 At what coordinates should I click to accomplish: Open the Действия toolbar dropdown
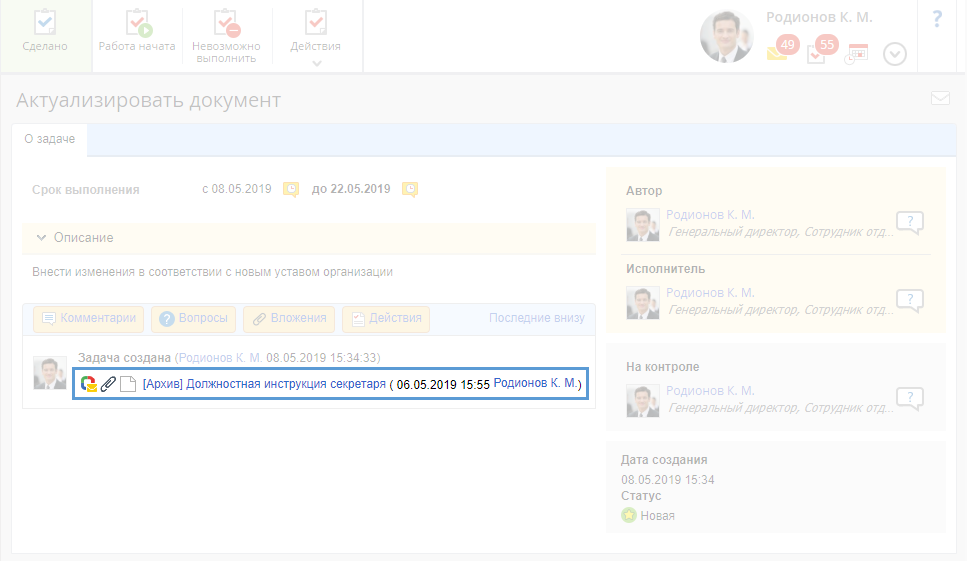(316, 35)
